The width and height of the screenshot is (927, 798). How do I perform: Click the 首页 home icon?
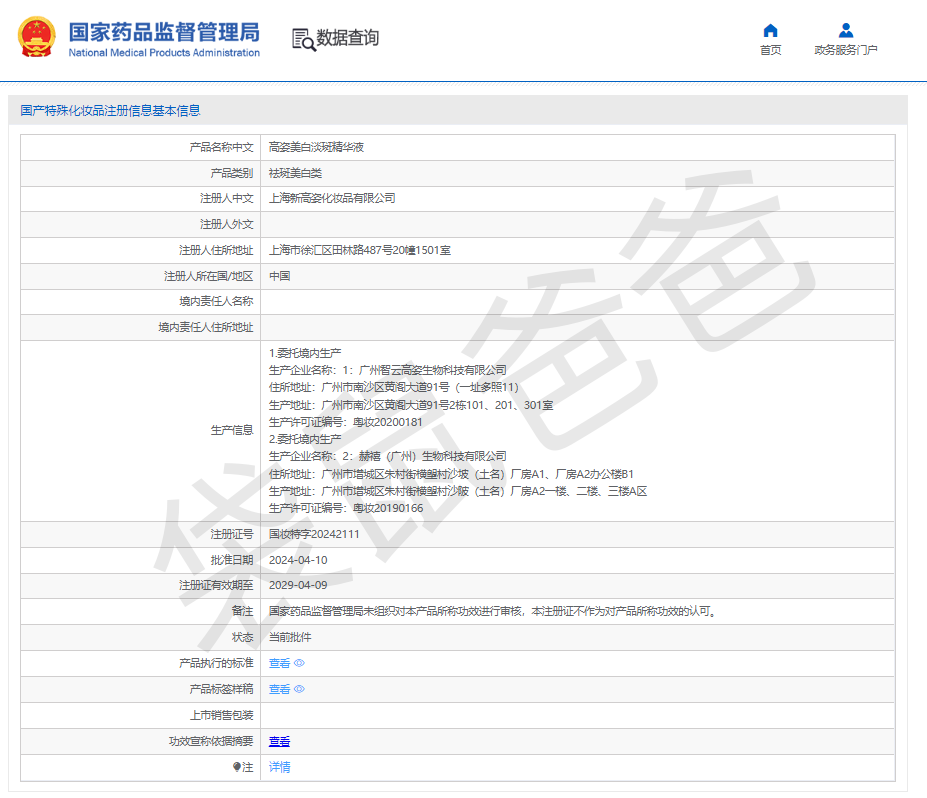(770, 30)
